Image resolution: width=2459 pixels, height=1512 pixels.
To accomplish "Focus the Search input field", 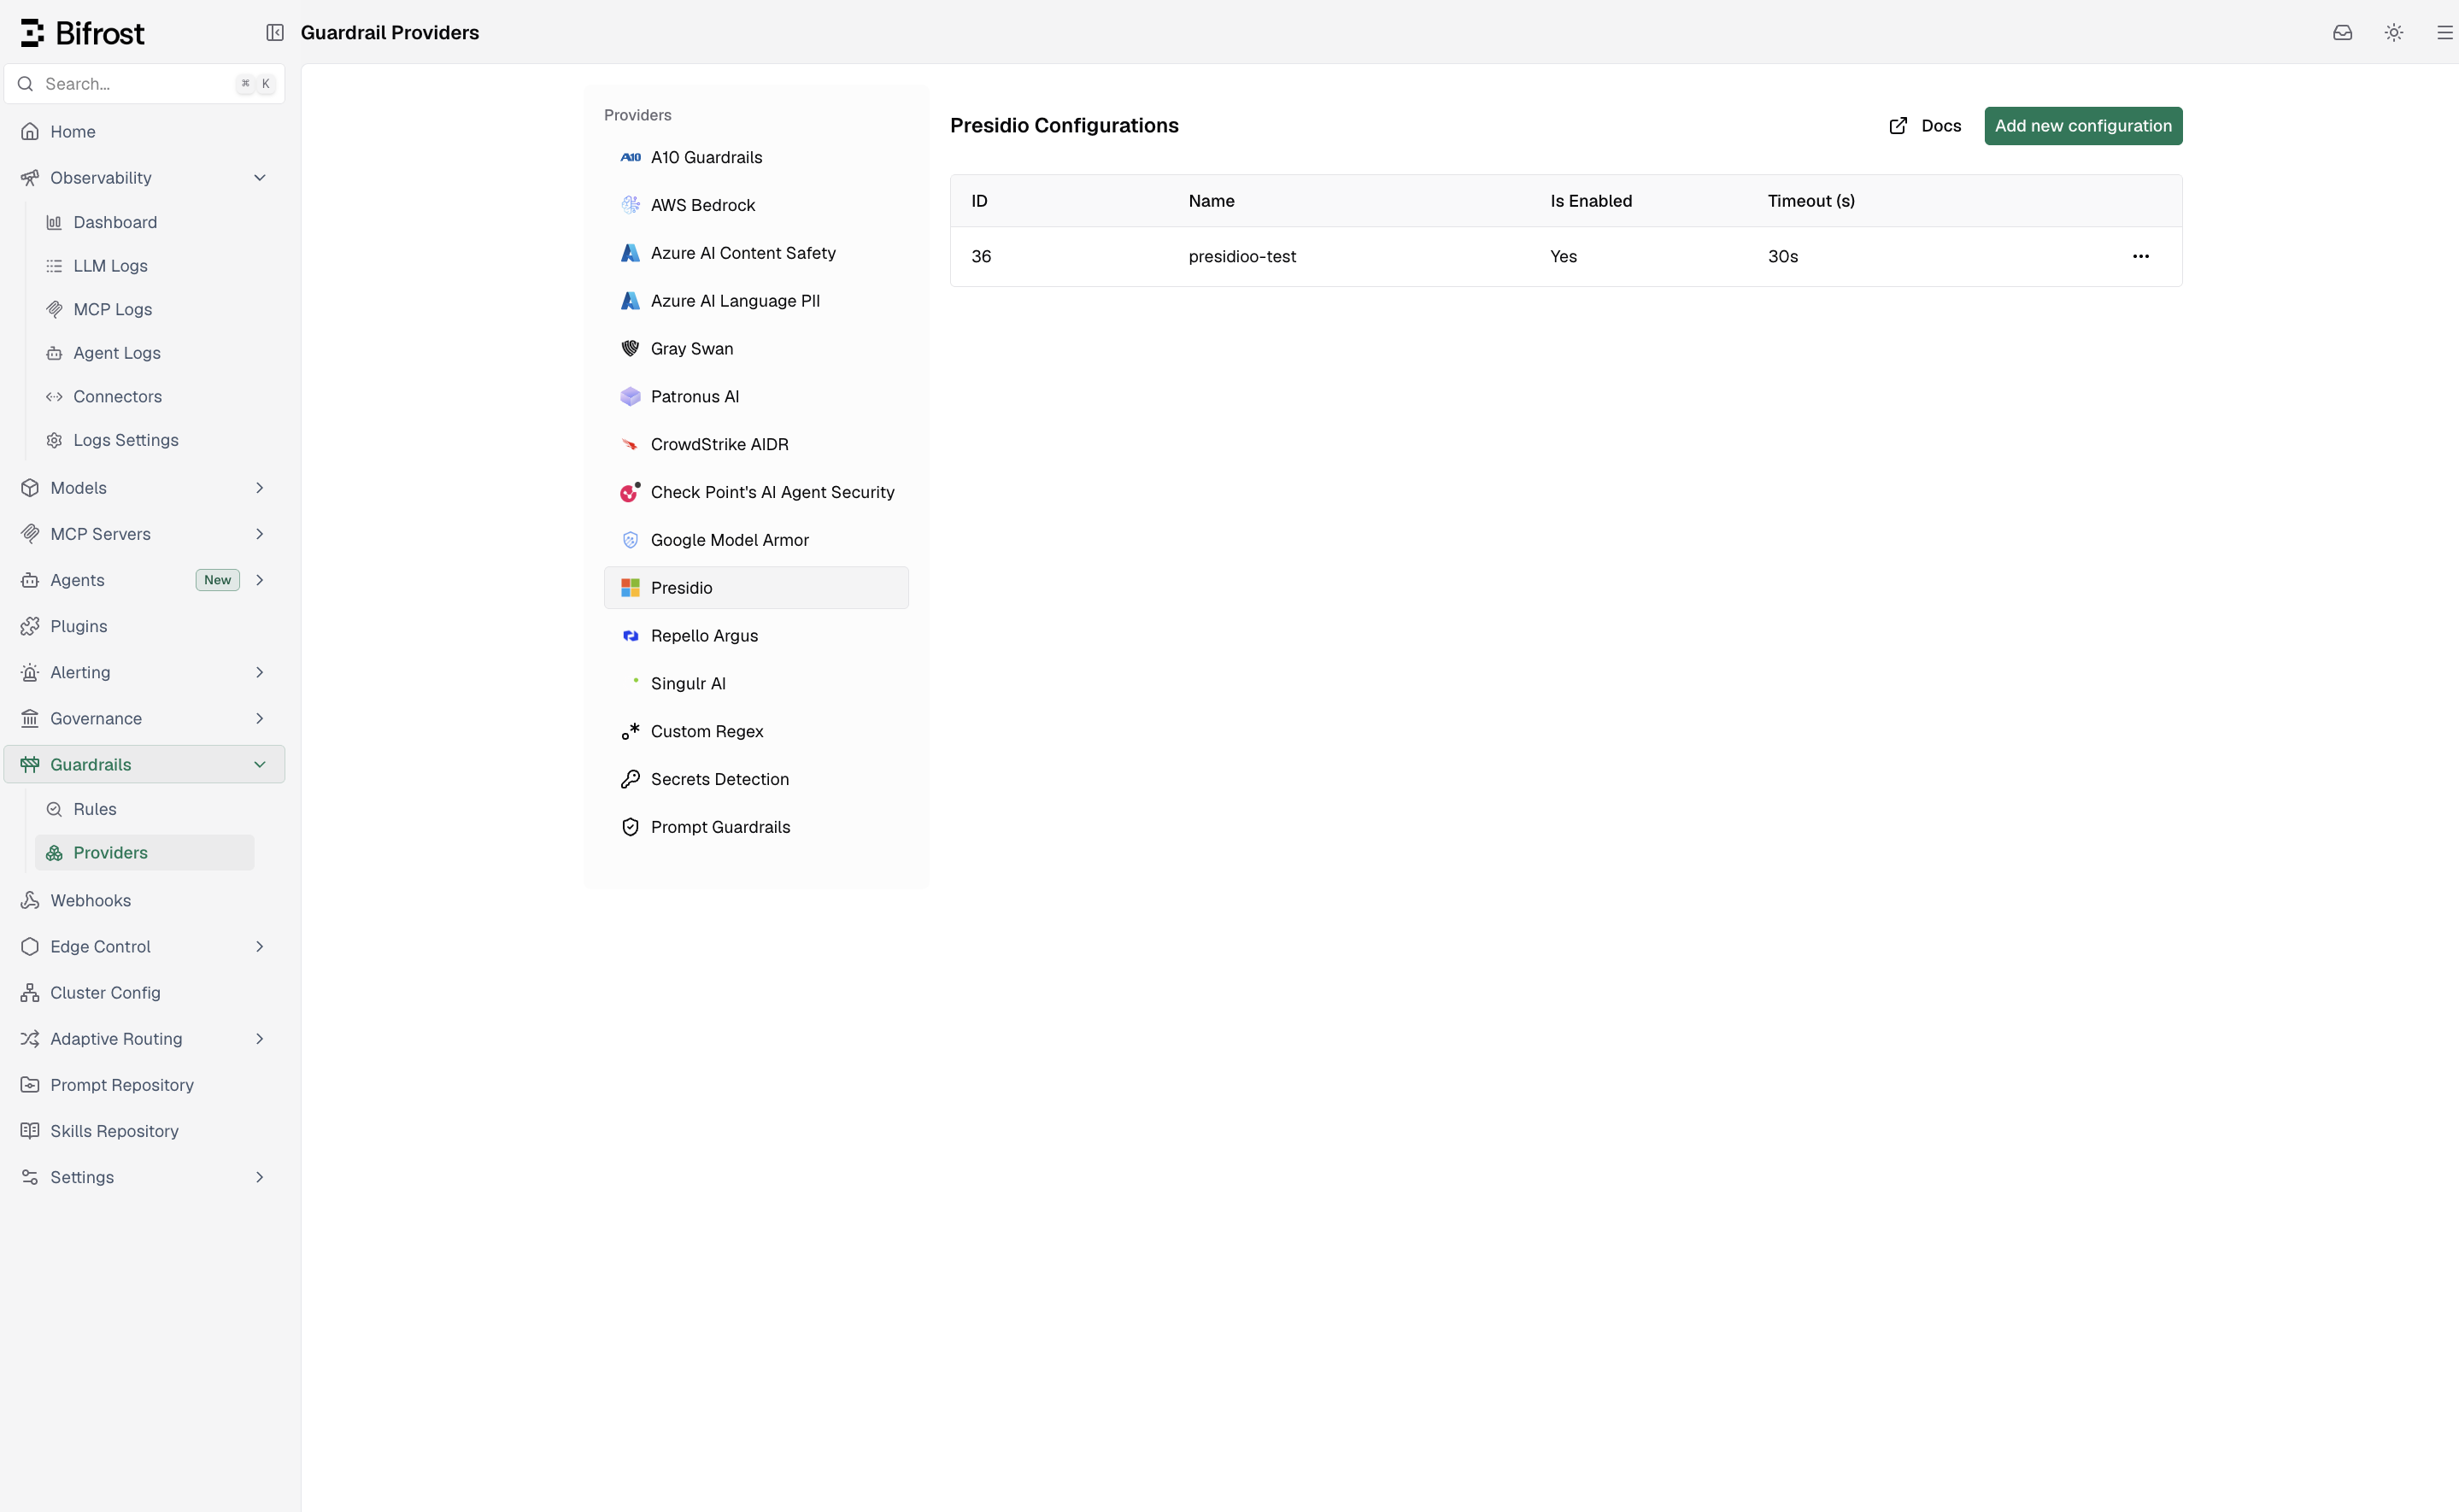I will point(144,84).
